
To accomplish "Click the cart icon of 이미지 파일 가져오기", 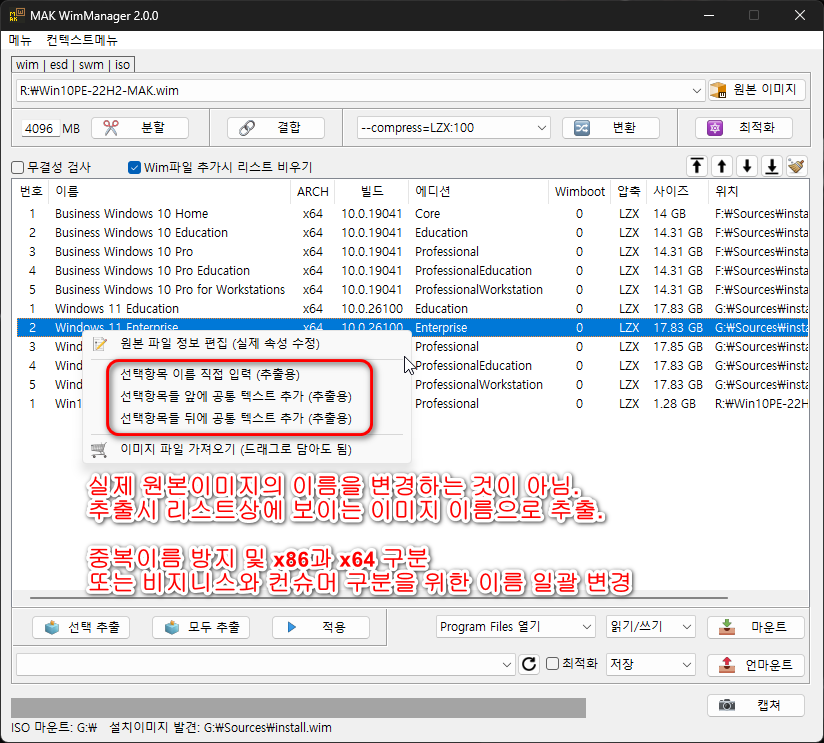I will 99,450.
